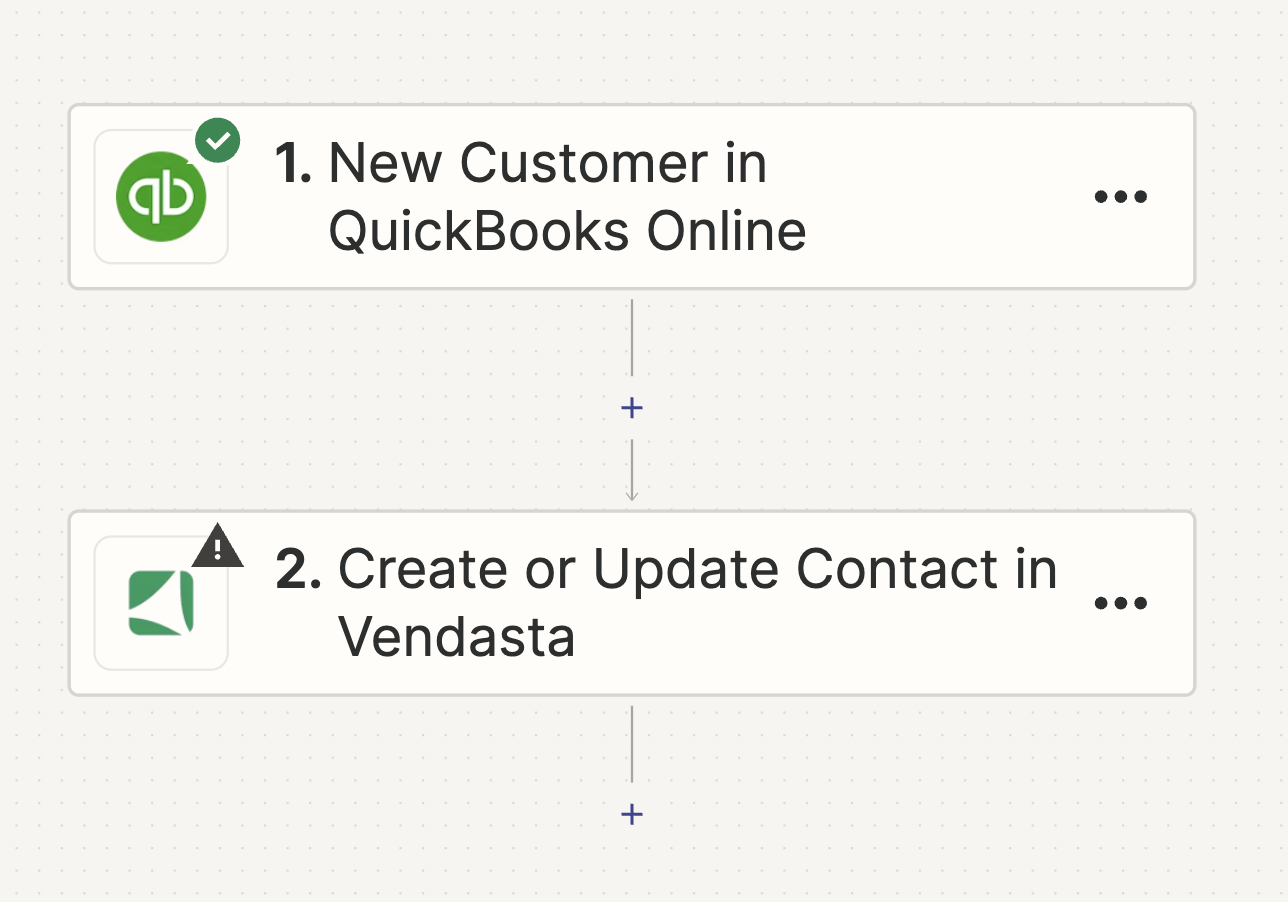Add a step between steps 1 and 2
The width and height of the screenshot is (1288, 902).
632,408
